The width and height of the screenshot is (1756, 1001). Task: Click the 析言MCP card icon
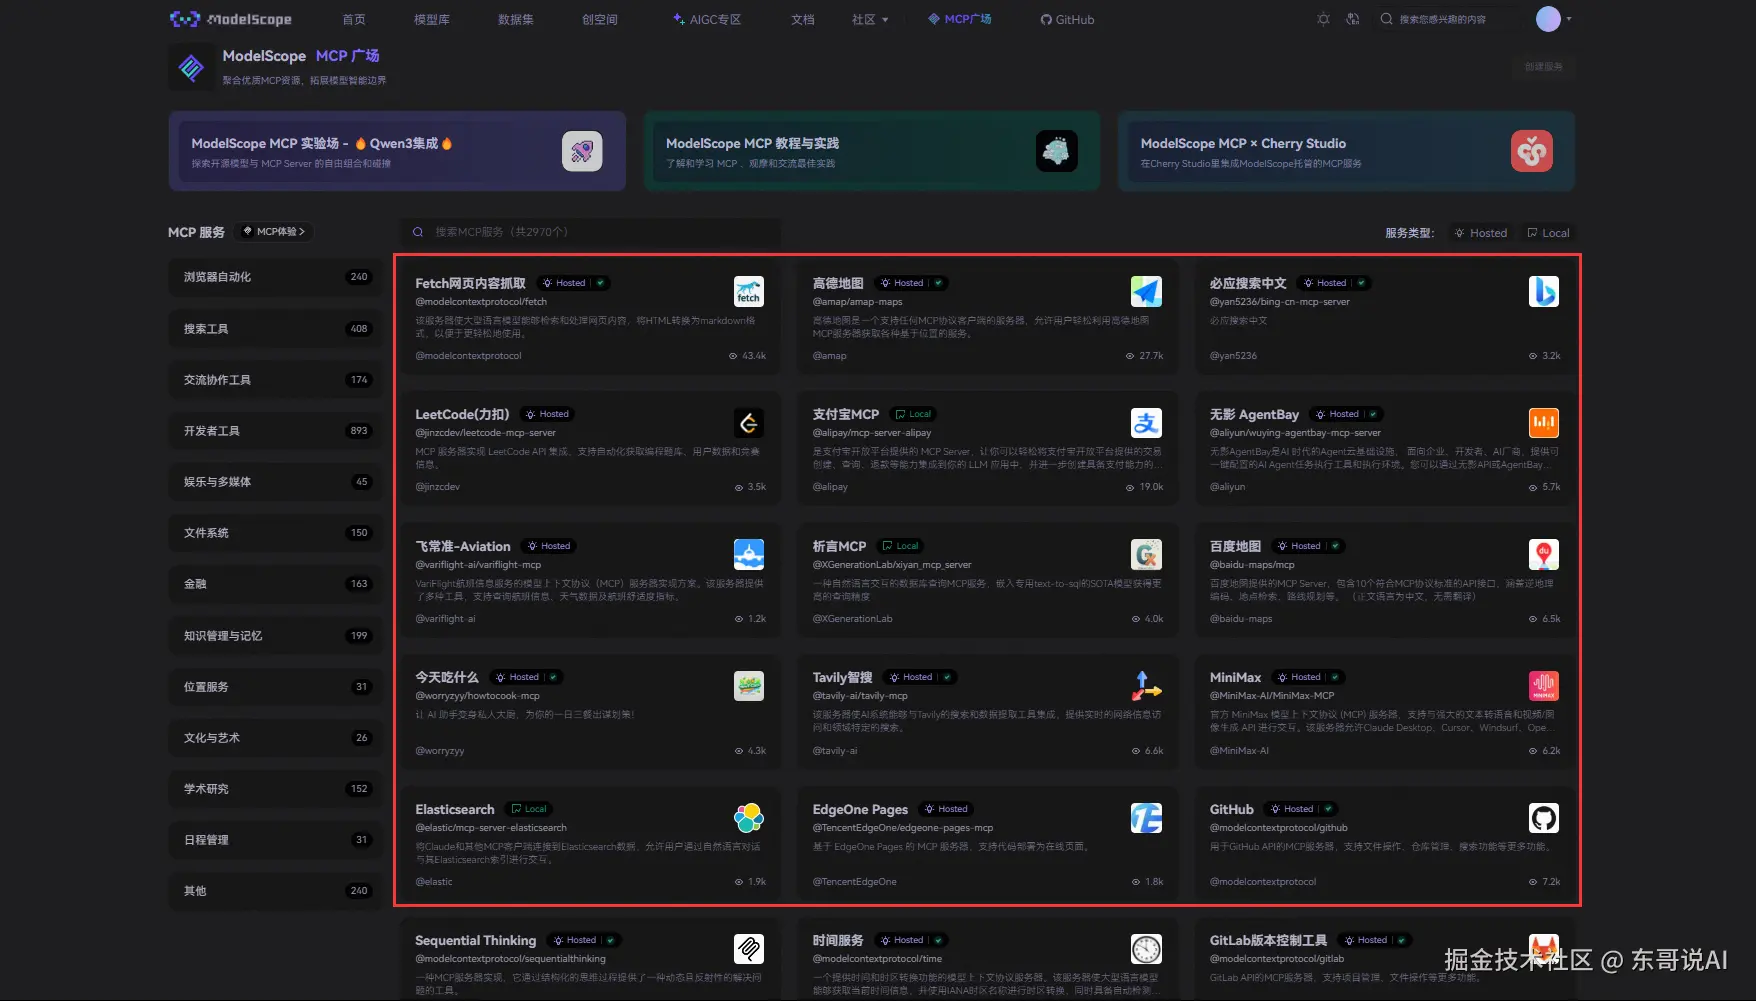pos(1146,554)
